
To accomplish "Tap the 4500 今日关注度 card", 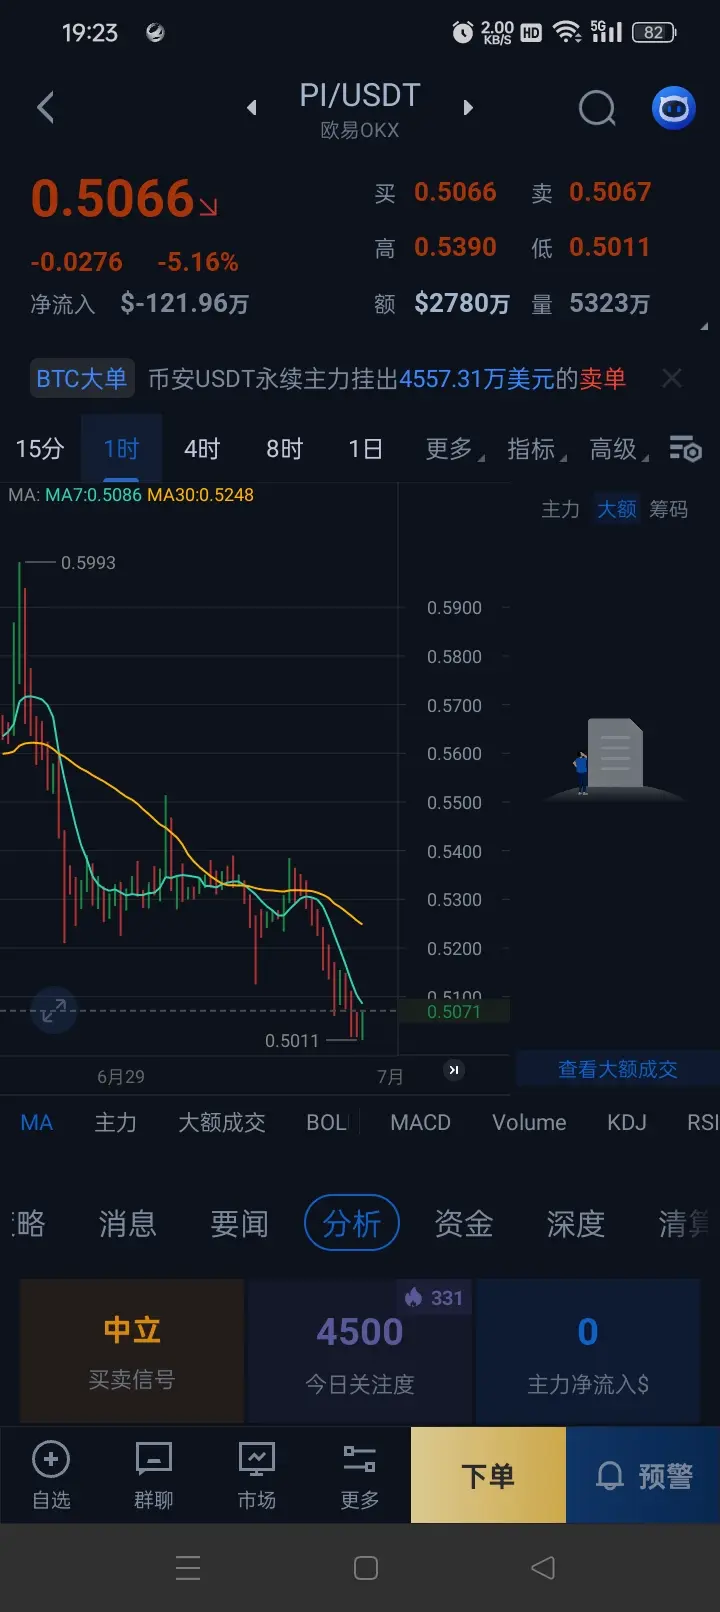I will tap(360, 1350).
